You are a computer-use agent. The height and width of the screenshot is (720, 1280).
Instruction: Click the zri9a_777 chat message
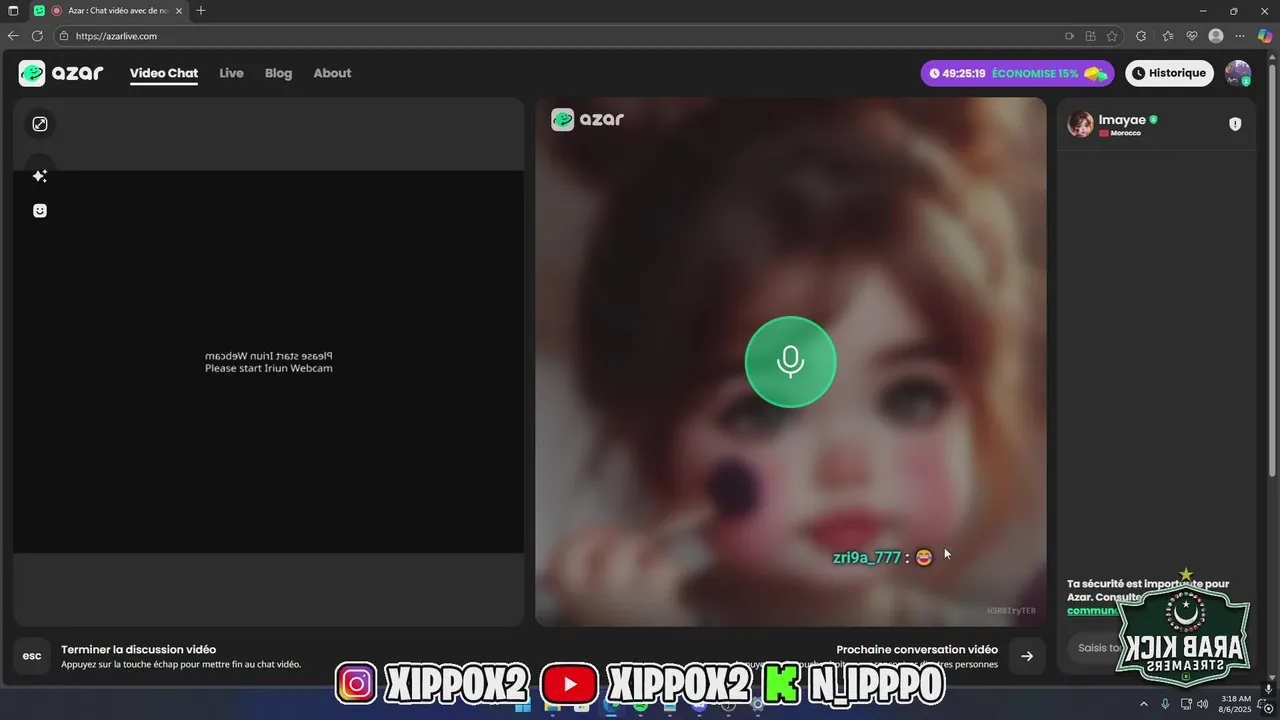[x=883, y=557]
